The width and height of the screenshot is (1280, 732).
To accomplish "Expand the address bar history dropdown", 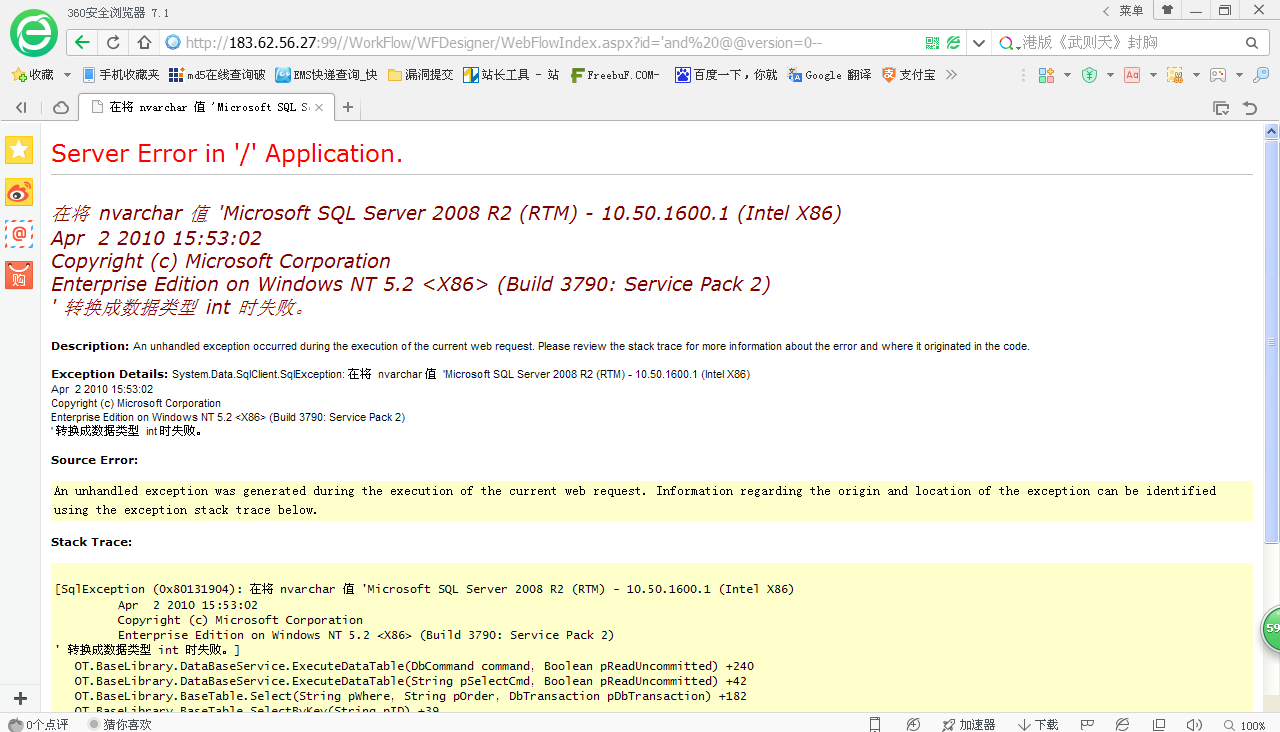I will [x=978, y=43].
